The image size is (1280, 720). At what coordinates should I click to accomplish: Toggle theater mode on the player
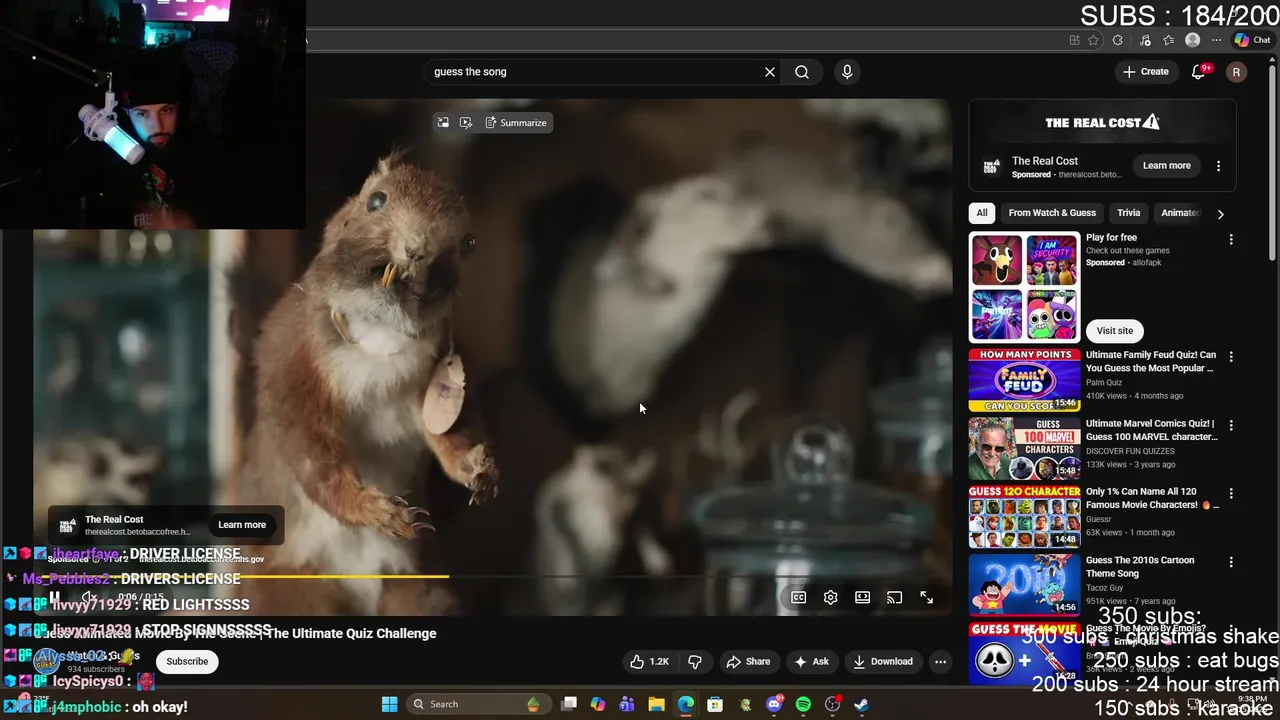click(x=863, y=598)
